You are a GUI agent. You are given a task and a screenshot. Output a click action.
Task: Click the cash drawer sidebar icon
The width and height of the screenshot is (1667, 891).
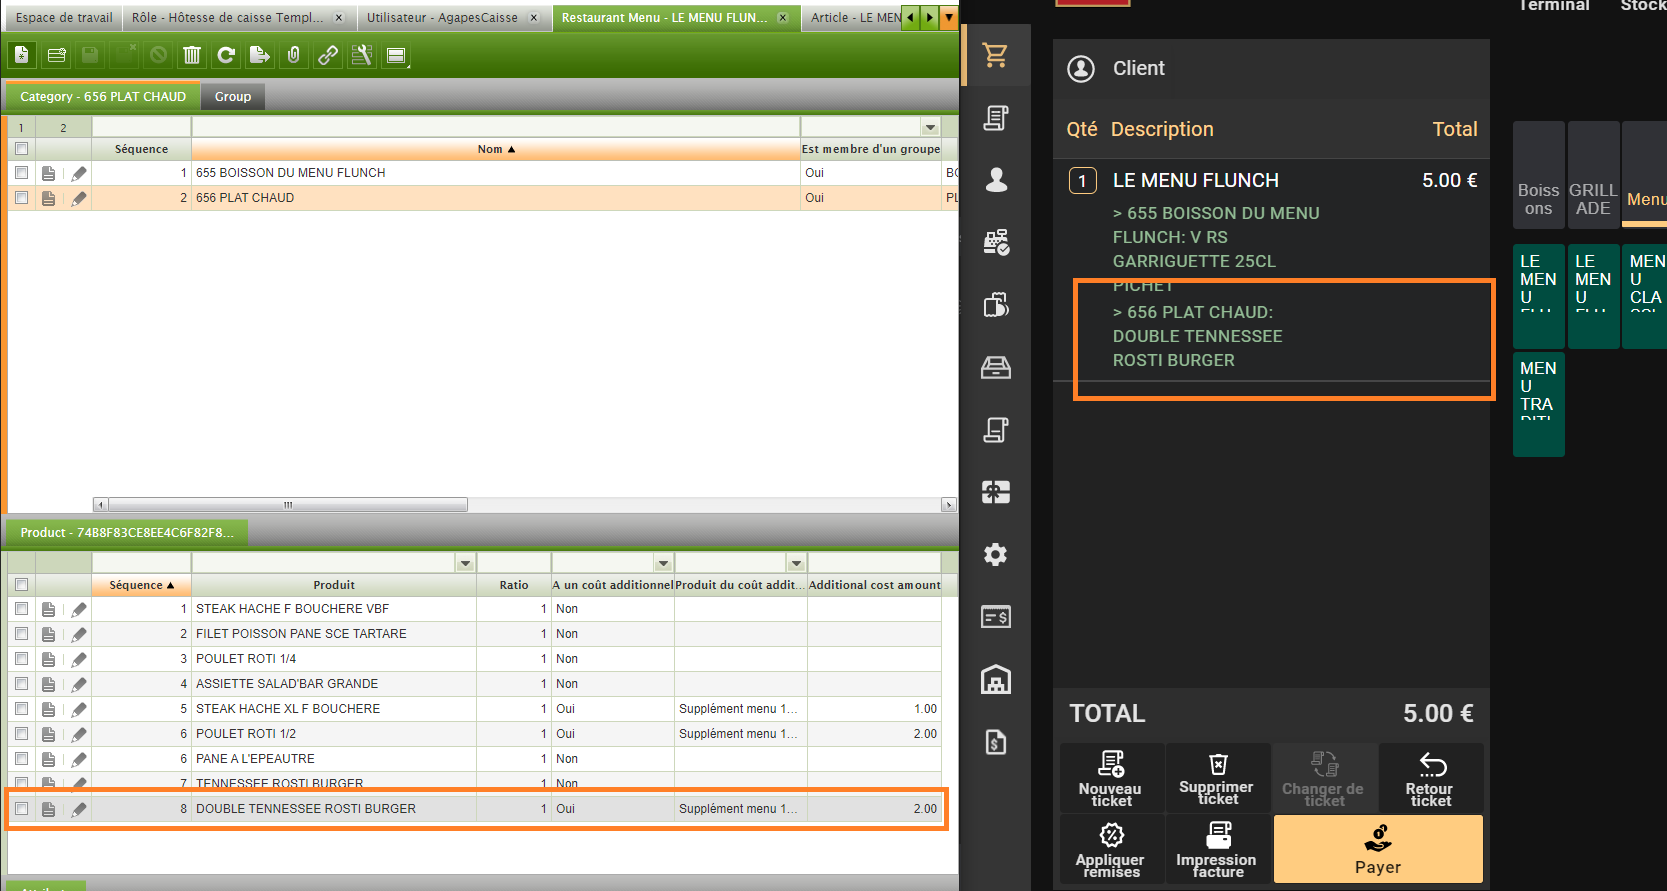[x=995, y=368]
